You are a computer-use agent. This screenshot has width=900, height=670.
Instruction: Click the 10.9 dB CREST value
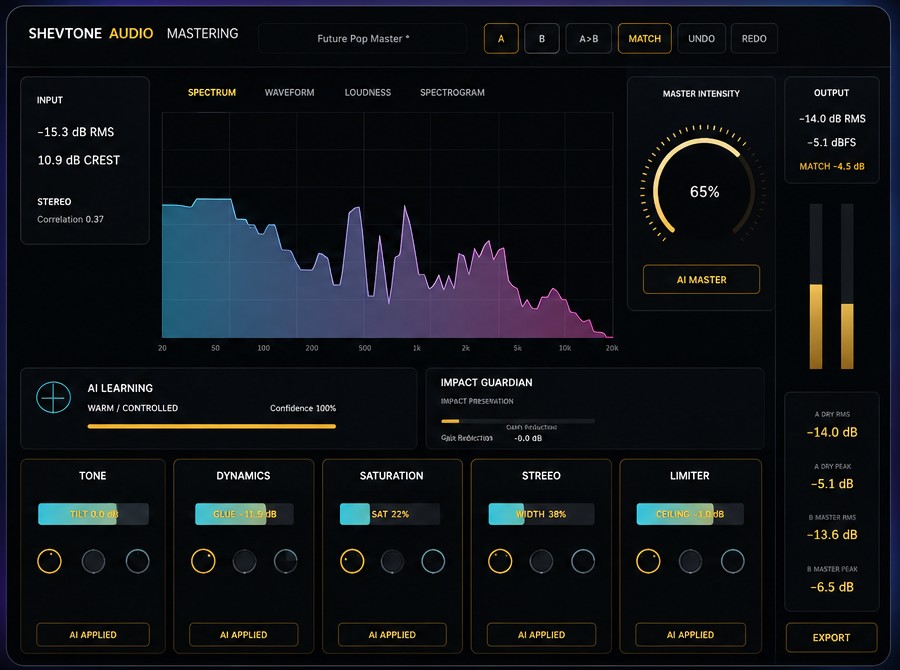click(79, 160)
